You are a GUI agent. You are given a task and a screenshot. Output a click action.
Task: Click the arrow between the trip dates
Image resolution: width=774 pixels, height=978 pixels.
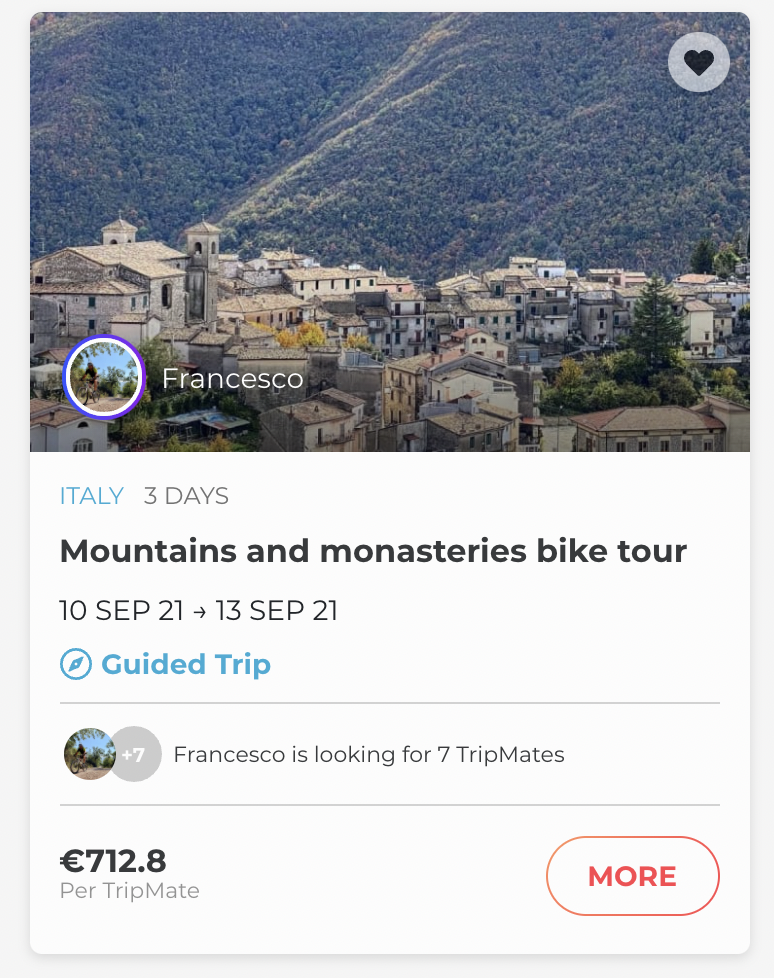(x=199, y=611)
